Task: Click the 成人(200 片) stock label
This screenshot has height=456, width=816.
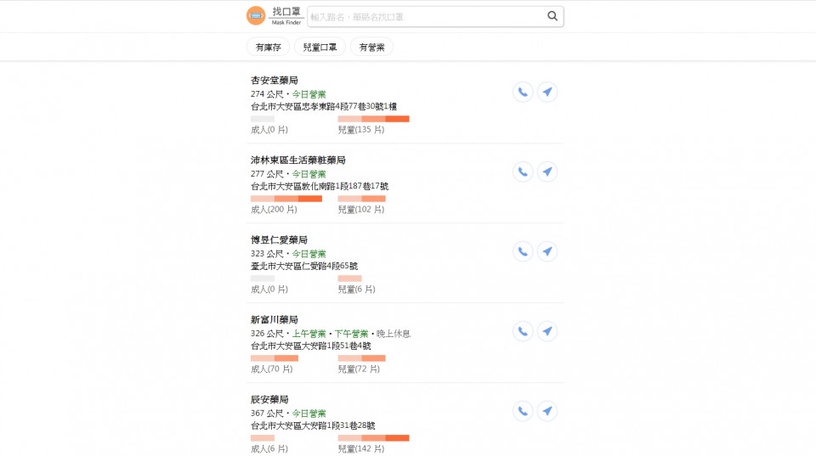Action: coord(274,209)
